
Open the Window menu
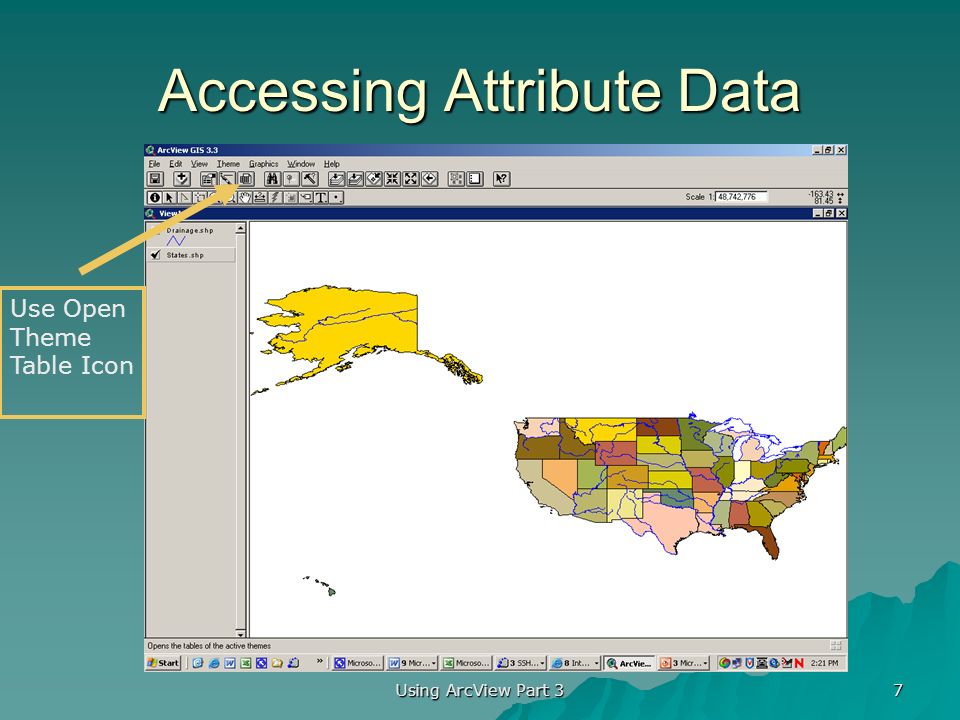tap(301, 163)
